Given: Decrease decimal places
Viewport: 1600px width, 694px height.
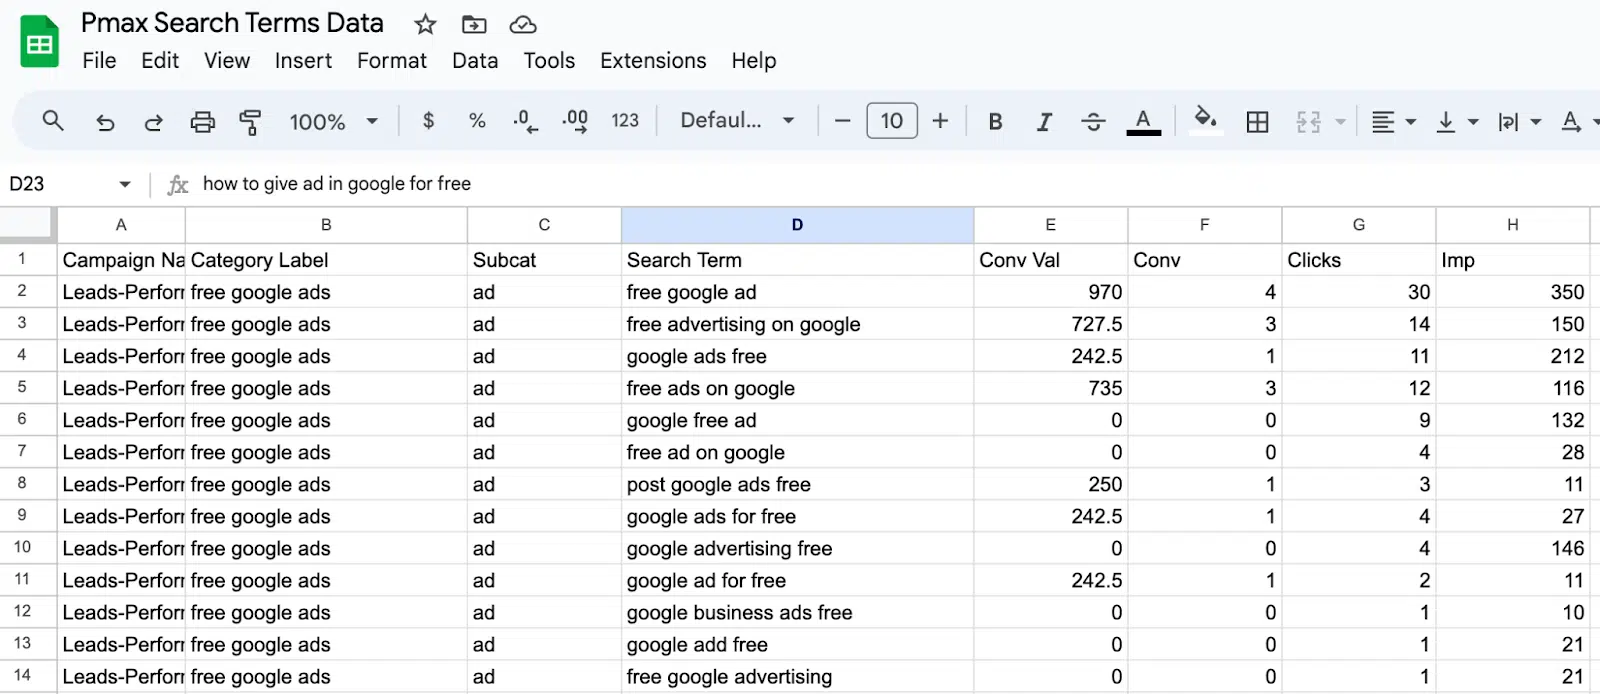Looking at the screenshot, I should (x=525, y=121).
